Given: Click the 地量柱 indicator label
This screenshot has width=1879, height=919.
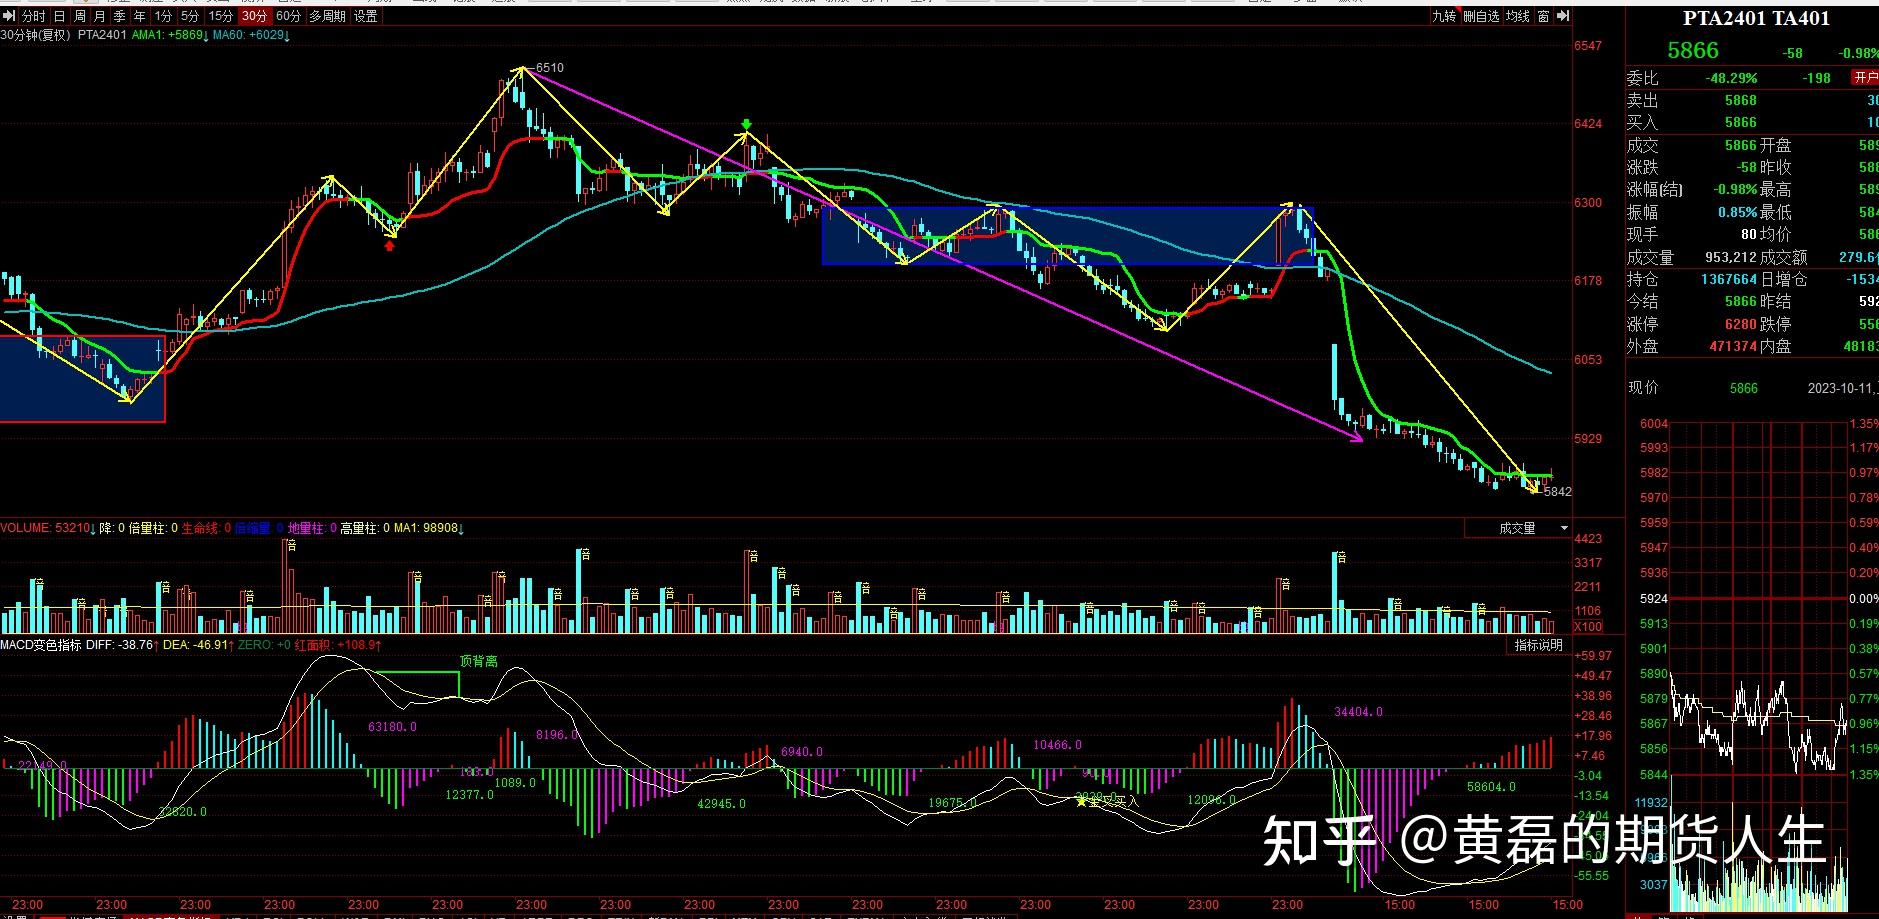Looking at the screenshot, I should tap(312, 528).
